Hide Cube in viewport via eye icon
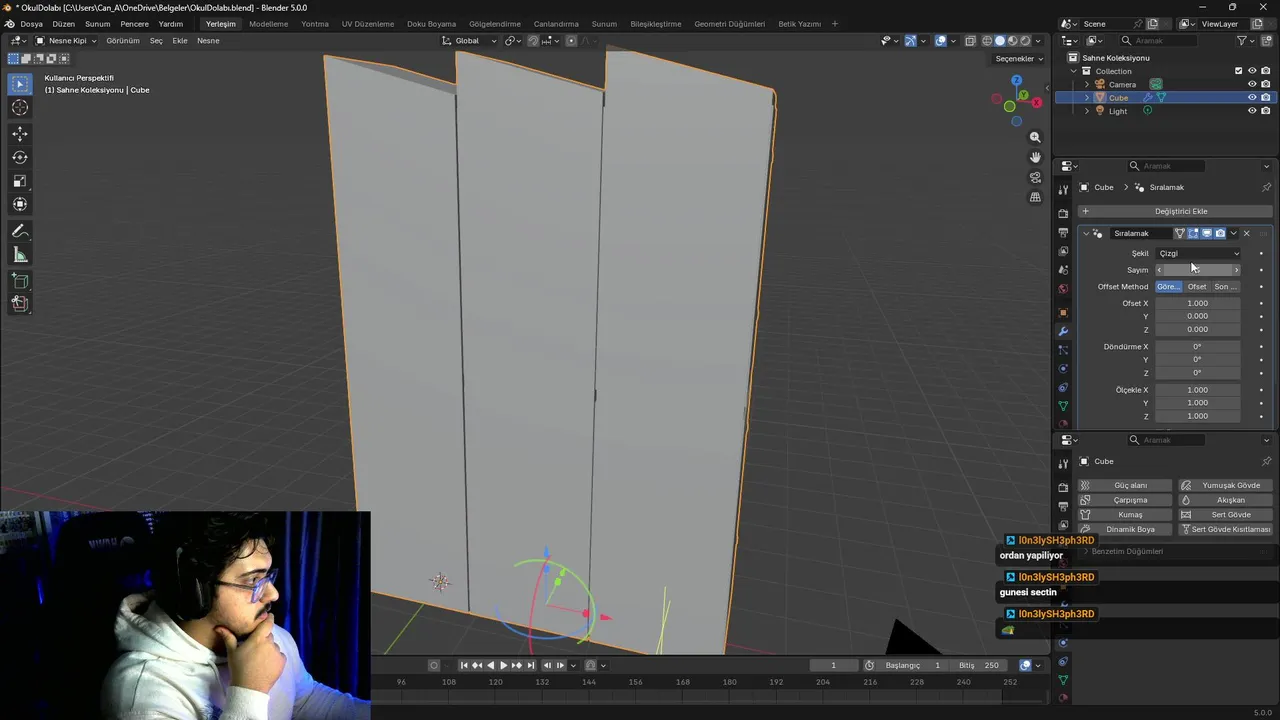Viewport: 1280px width, 720px height. 1251,98
